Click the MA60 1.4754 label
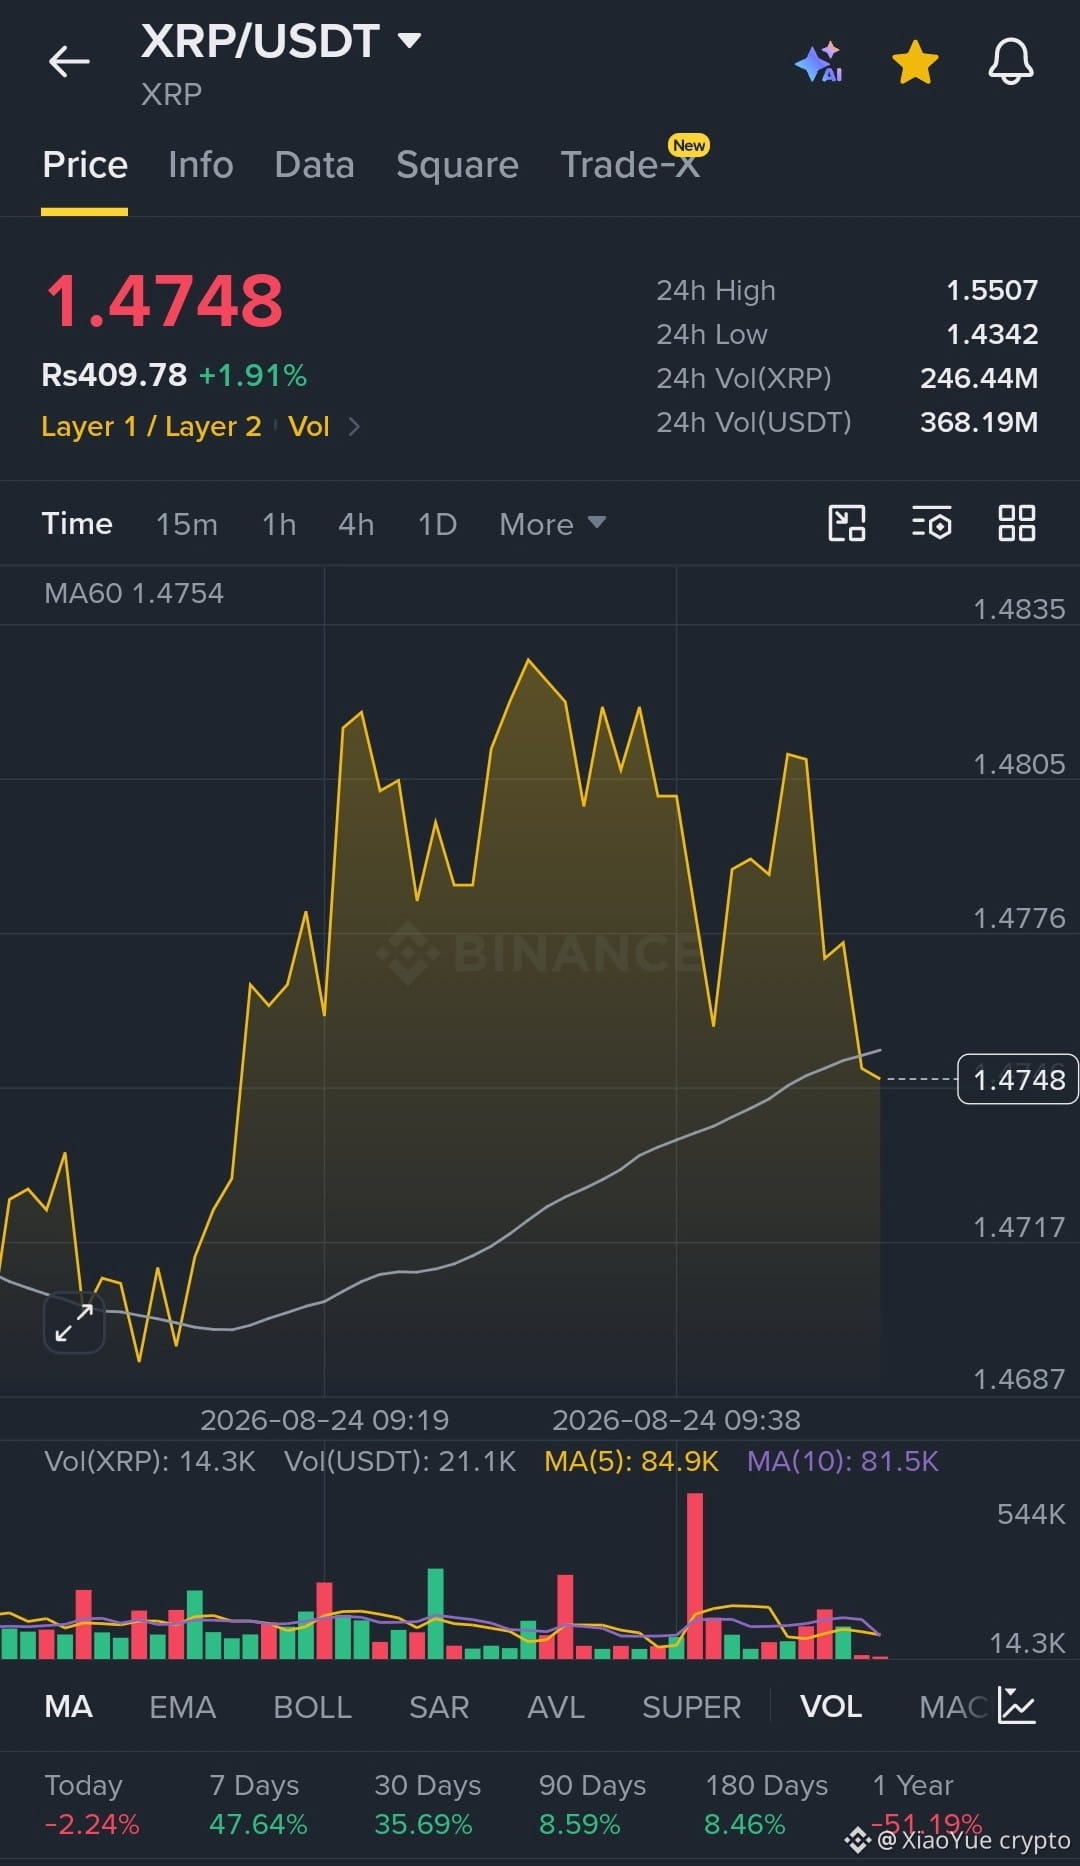Image resolution: width=1080 pixels, height=1866 pixels. (x=134, y=593)
